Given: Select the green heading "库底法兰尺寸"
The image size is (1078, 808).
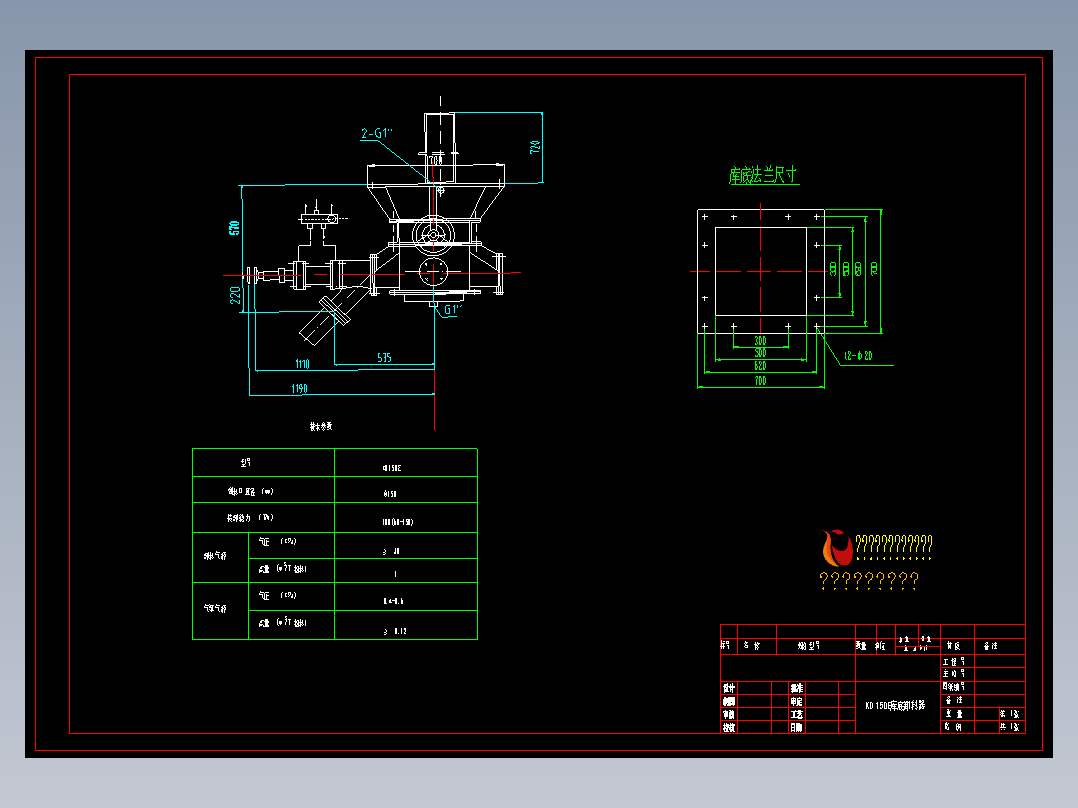Looking at the screenshot, I should click(x=763, y=175).
